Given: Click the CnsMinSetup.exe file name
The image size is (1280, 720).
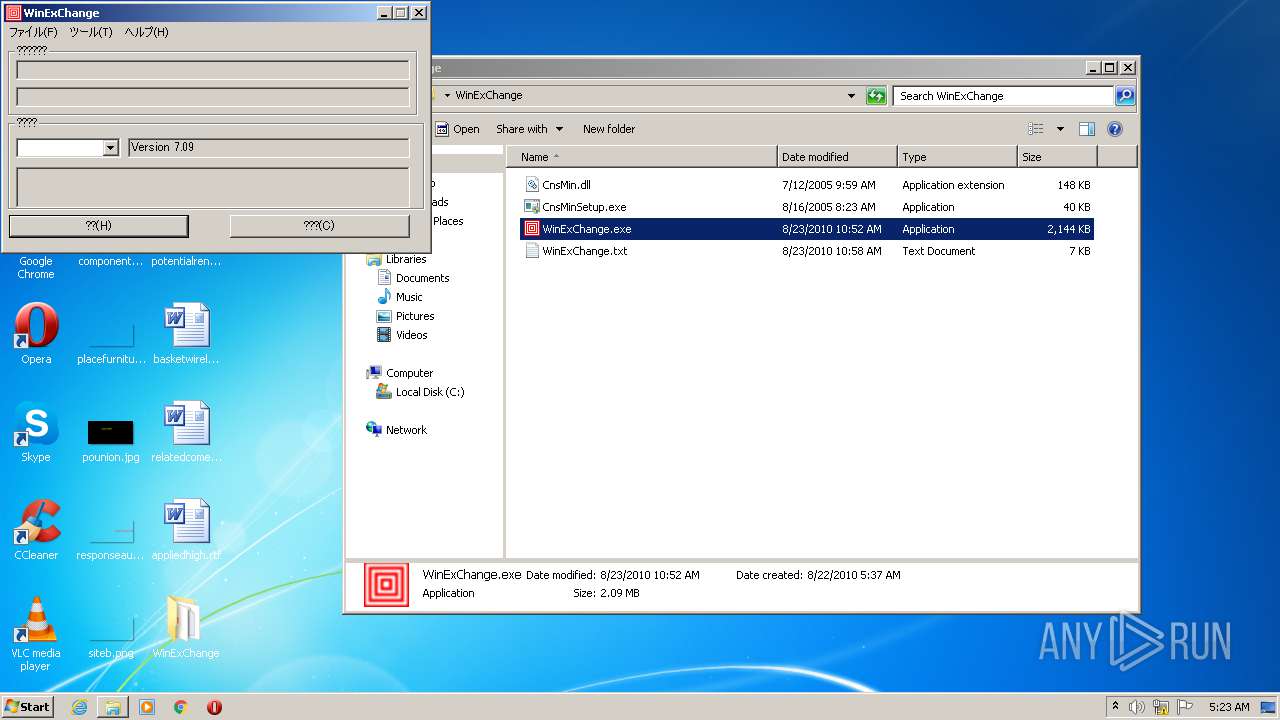Looking at the screenshot, I should click(x=584, y=207).
